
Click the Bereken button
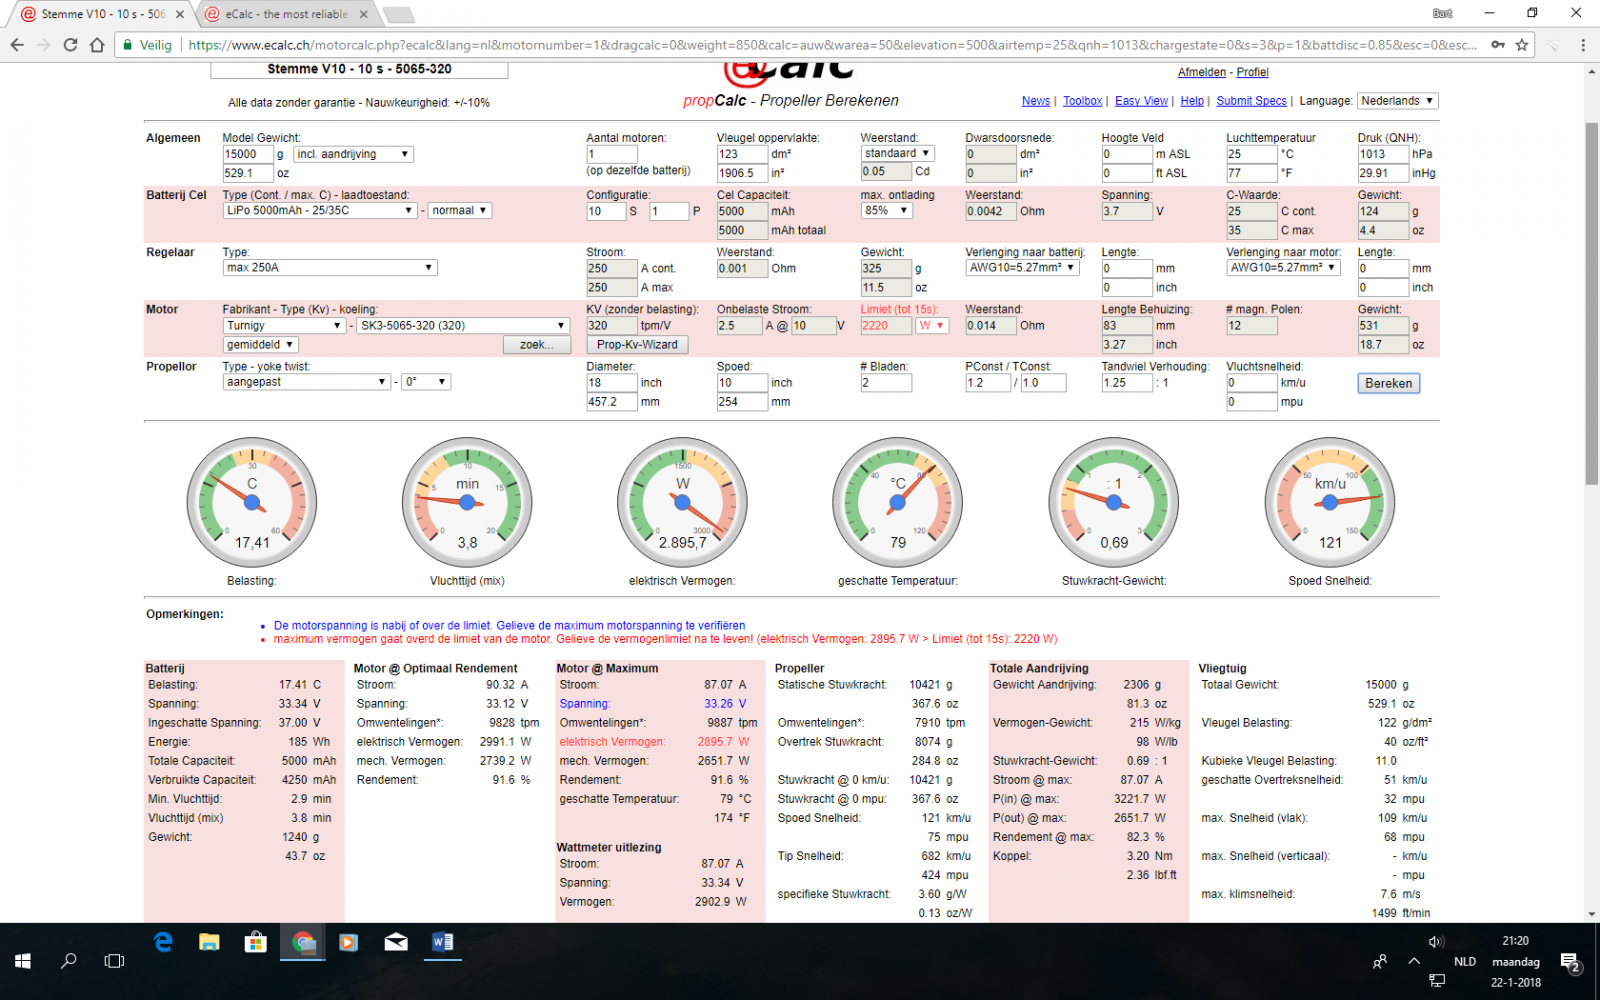pos(1388,383)
